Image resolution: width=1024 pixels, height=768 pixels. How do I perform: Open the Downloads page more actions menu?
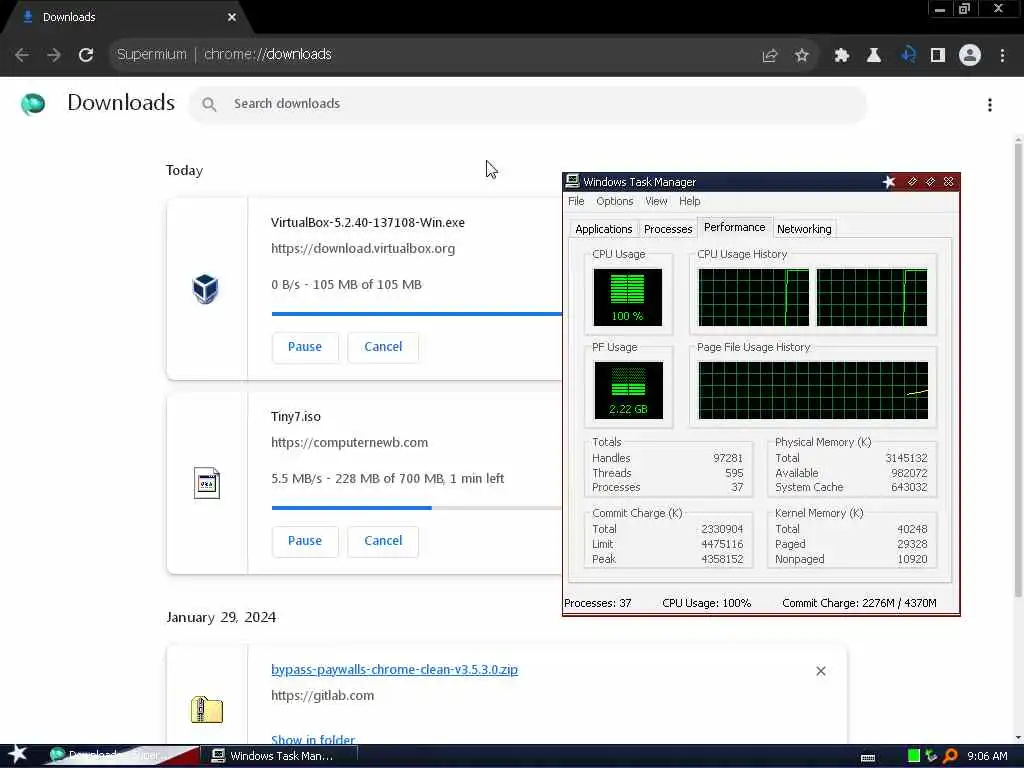click(x=990, y=105)
